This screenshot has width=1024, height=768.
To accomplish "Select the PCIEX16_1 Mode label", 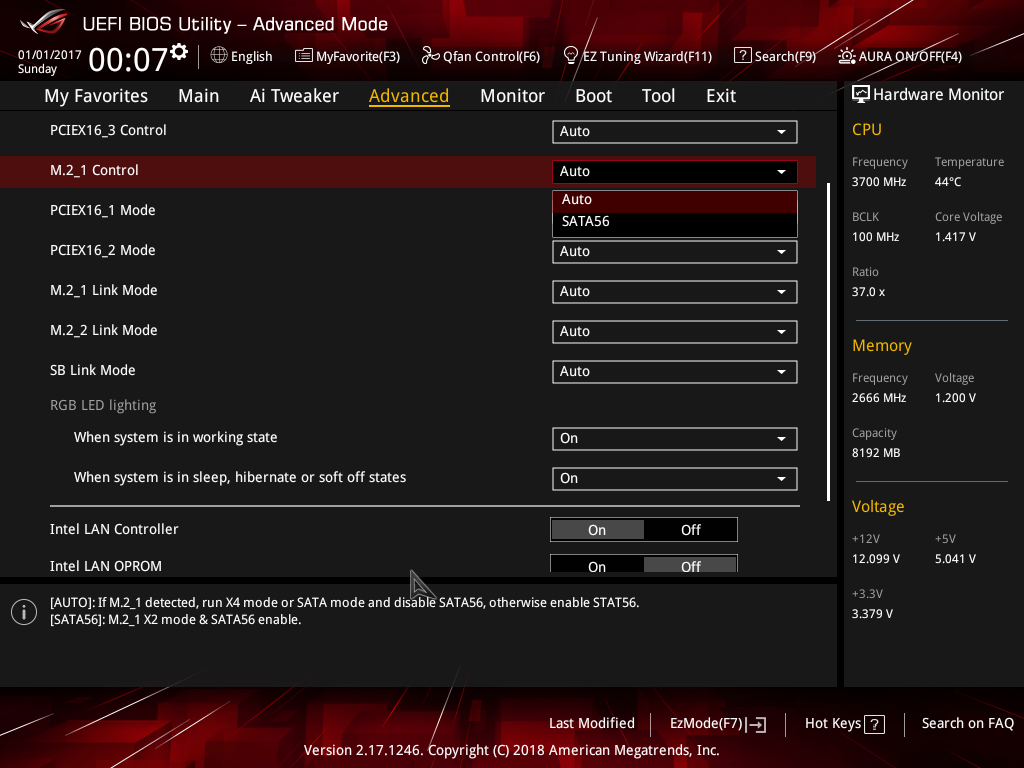I will [103, 210].
